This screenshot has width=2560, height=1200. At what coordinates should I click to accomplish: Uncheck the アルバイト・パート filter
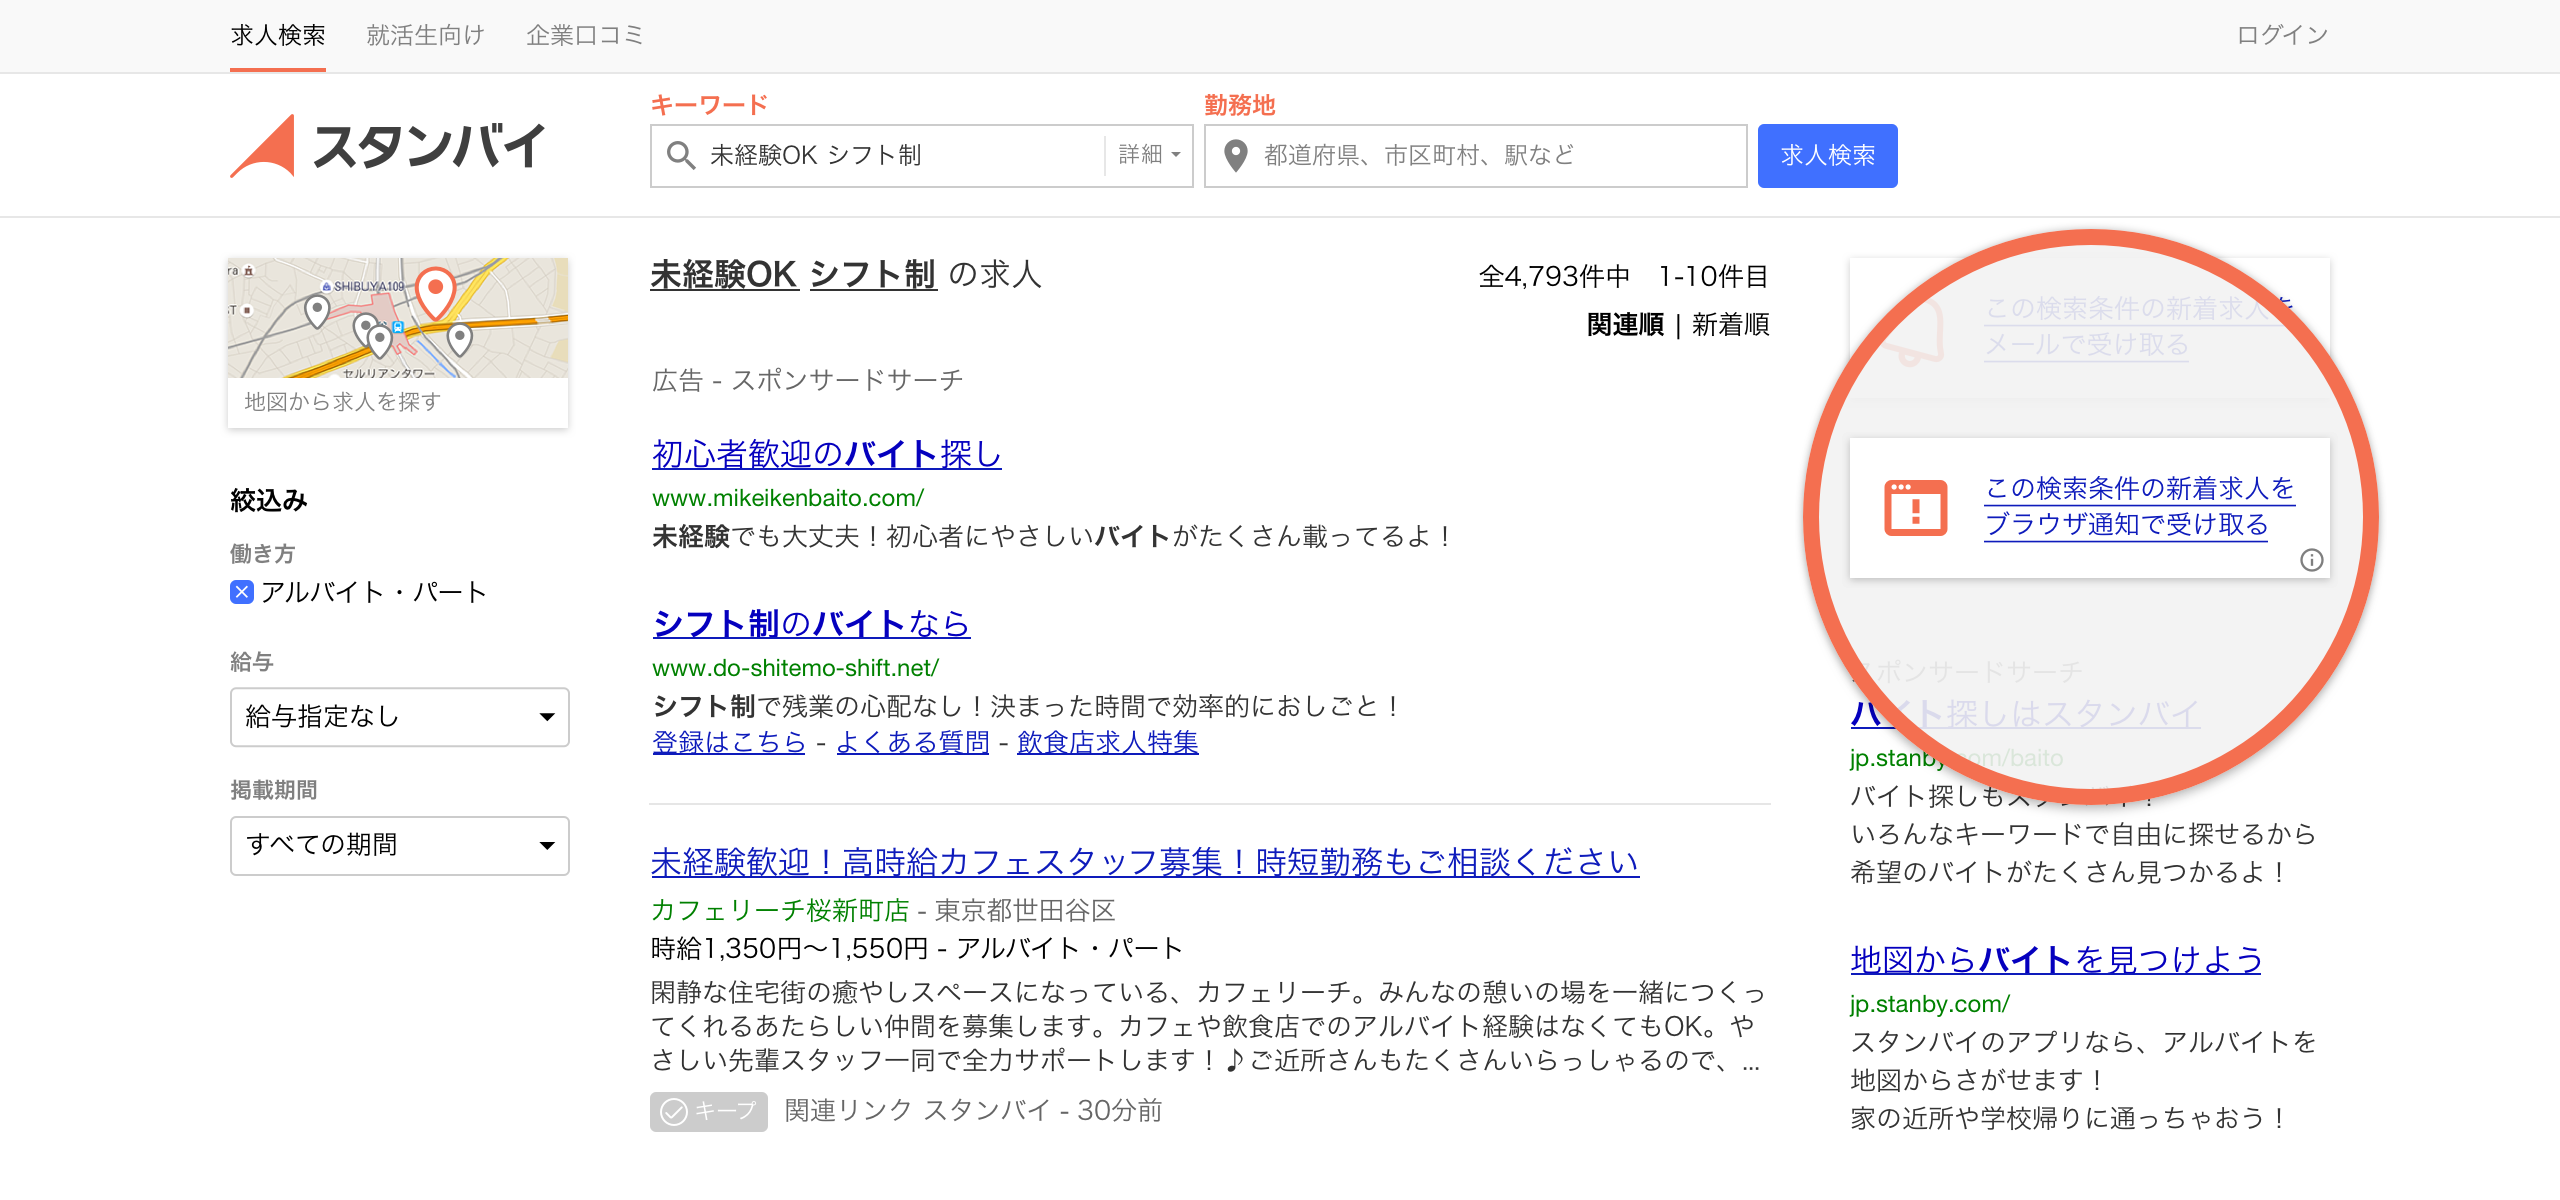242,592
